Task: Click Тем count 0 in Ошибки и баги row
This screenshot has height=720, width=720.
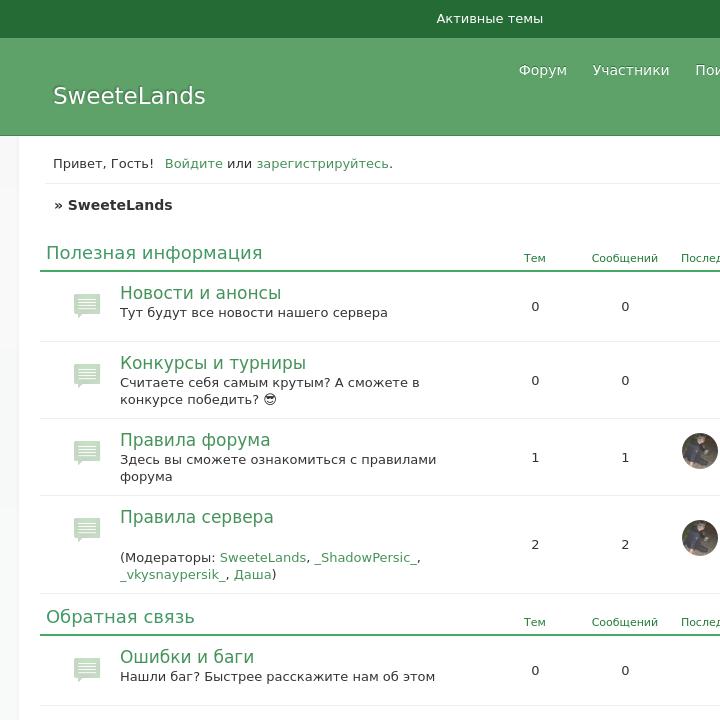Action: coord(535,671)
